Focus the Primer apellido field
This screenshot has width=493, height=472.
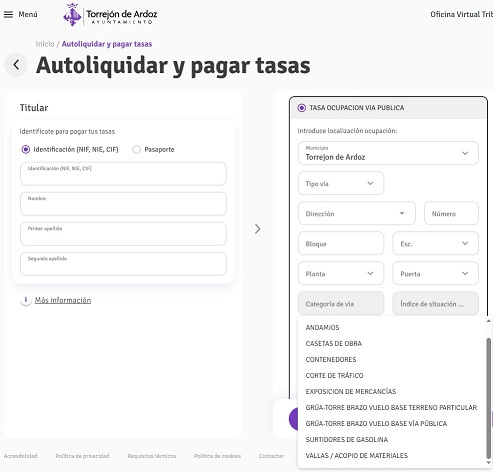pyautogui.click(x=123, y=234)
